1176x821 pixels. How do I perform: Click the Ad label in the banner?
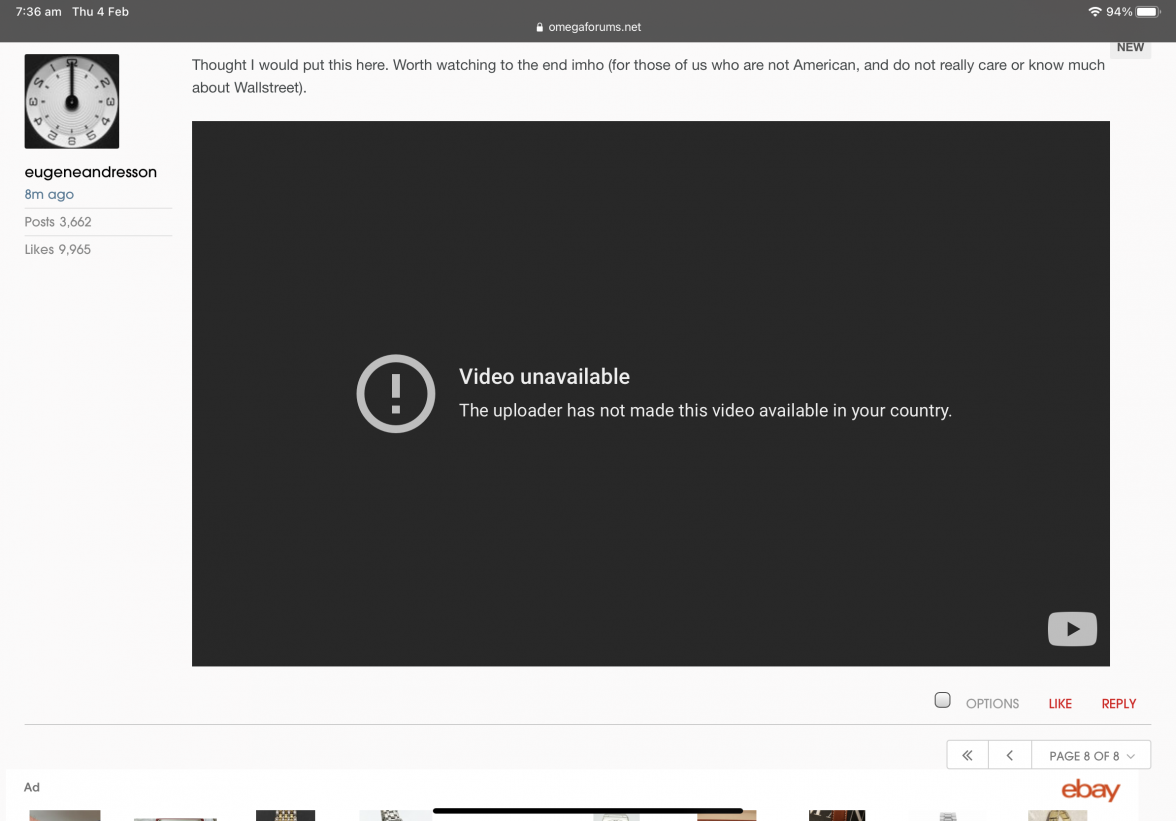32,787
